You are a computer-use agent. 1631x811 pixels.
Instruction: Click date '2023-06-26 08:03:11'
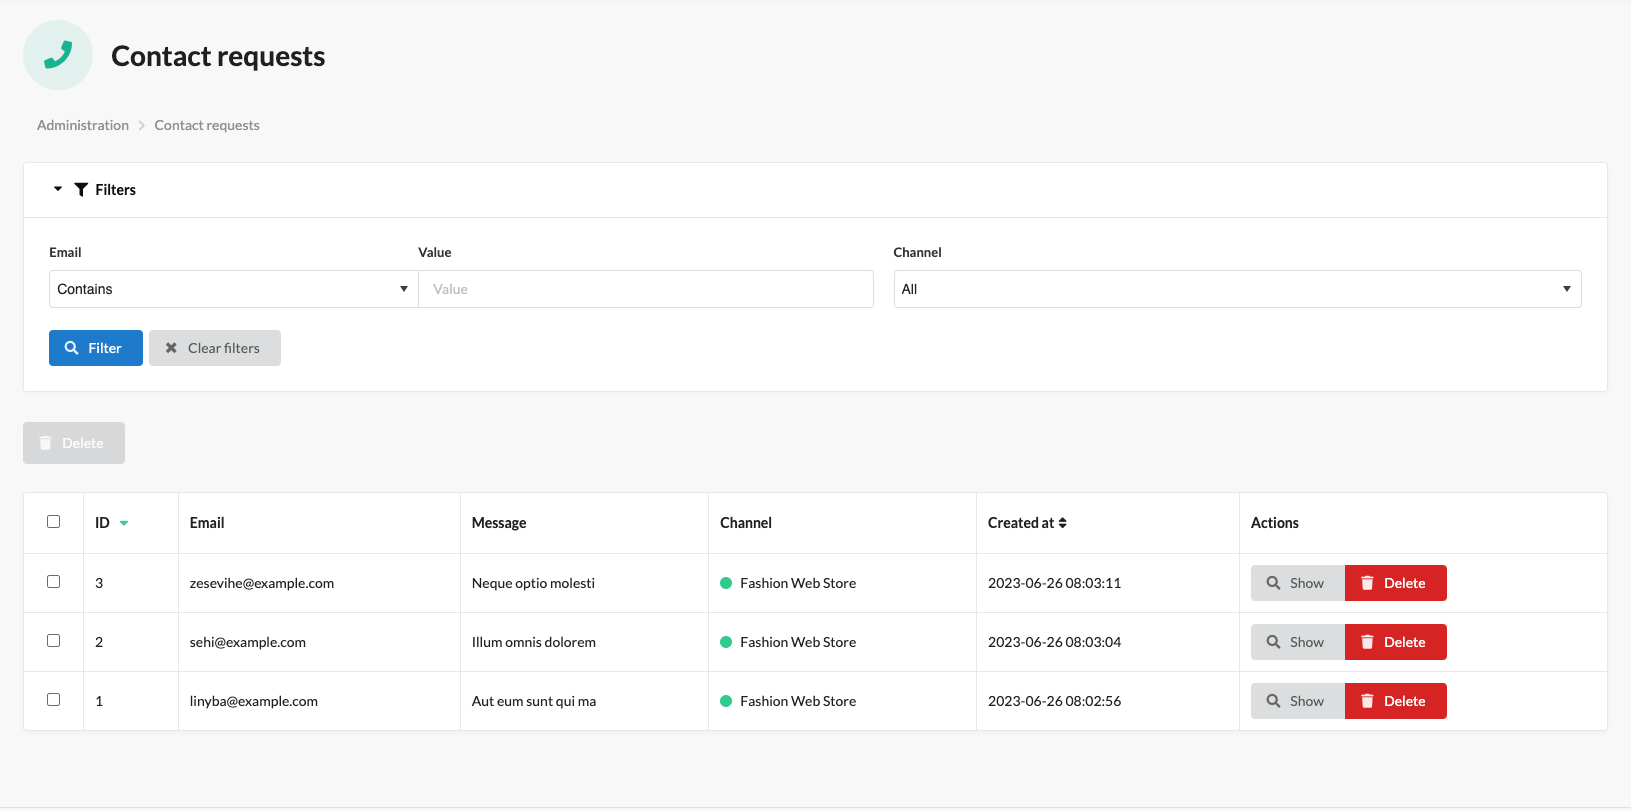coord(1054,583)
